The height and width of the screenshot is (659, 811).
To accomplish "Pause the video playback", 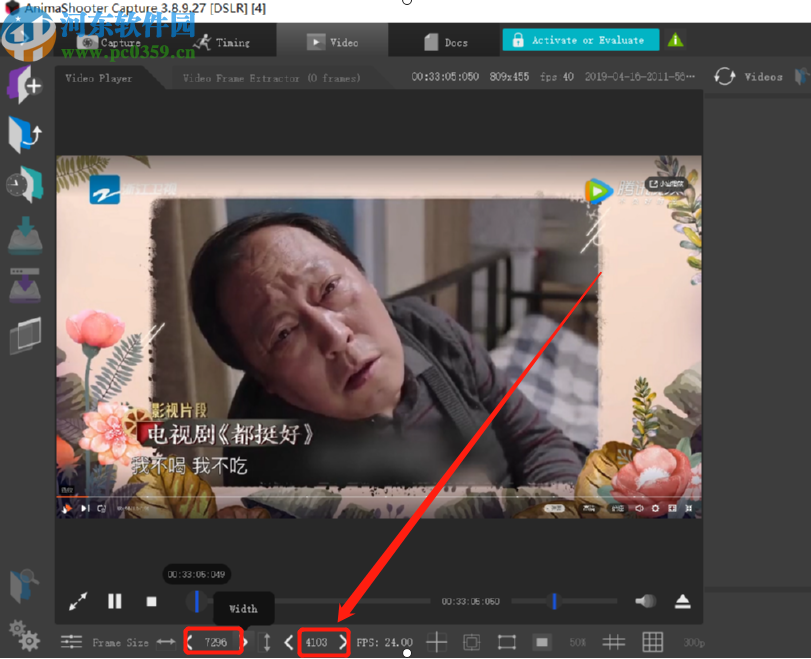I will 114,602.
